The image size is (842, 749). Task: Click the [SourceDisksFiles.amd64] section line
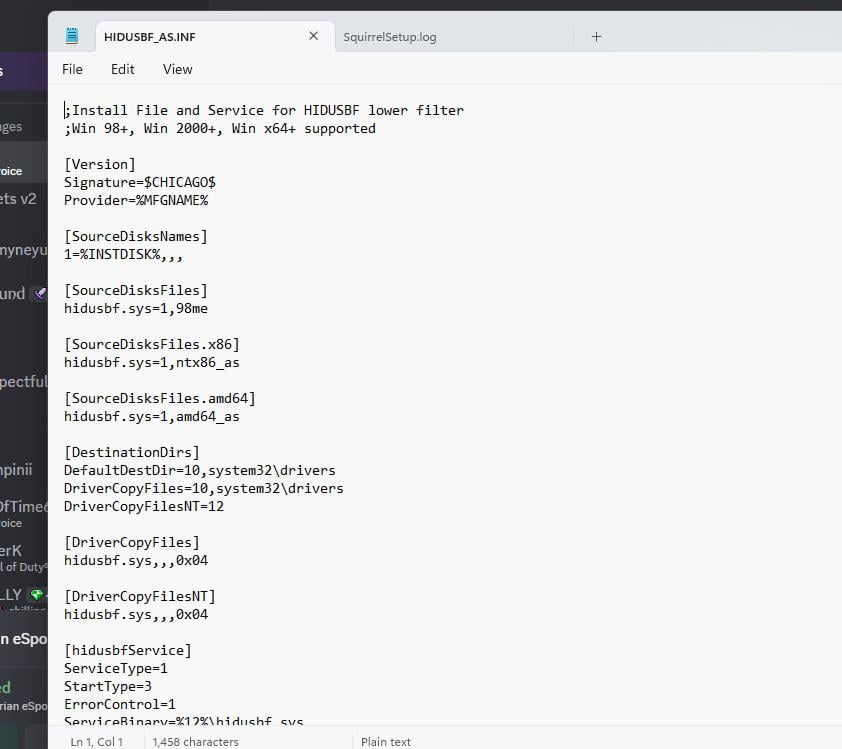click(x=160, y=398)
